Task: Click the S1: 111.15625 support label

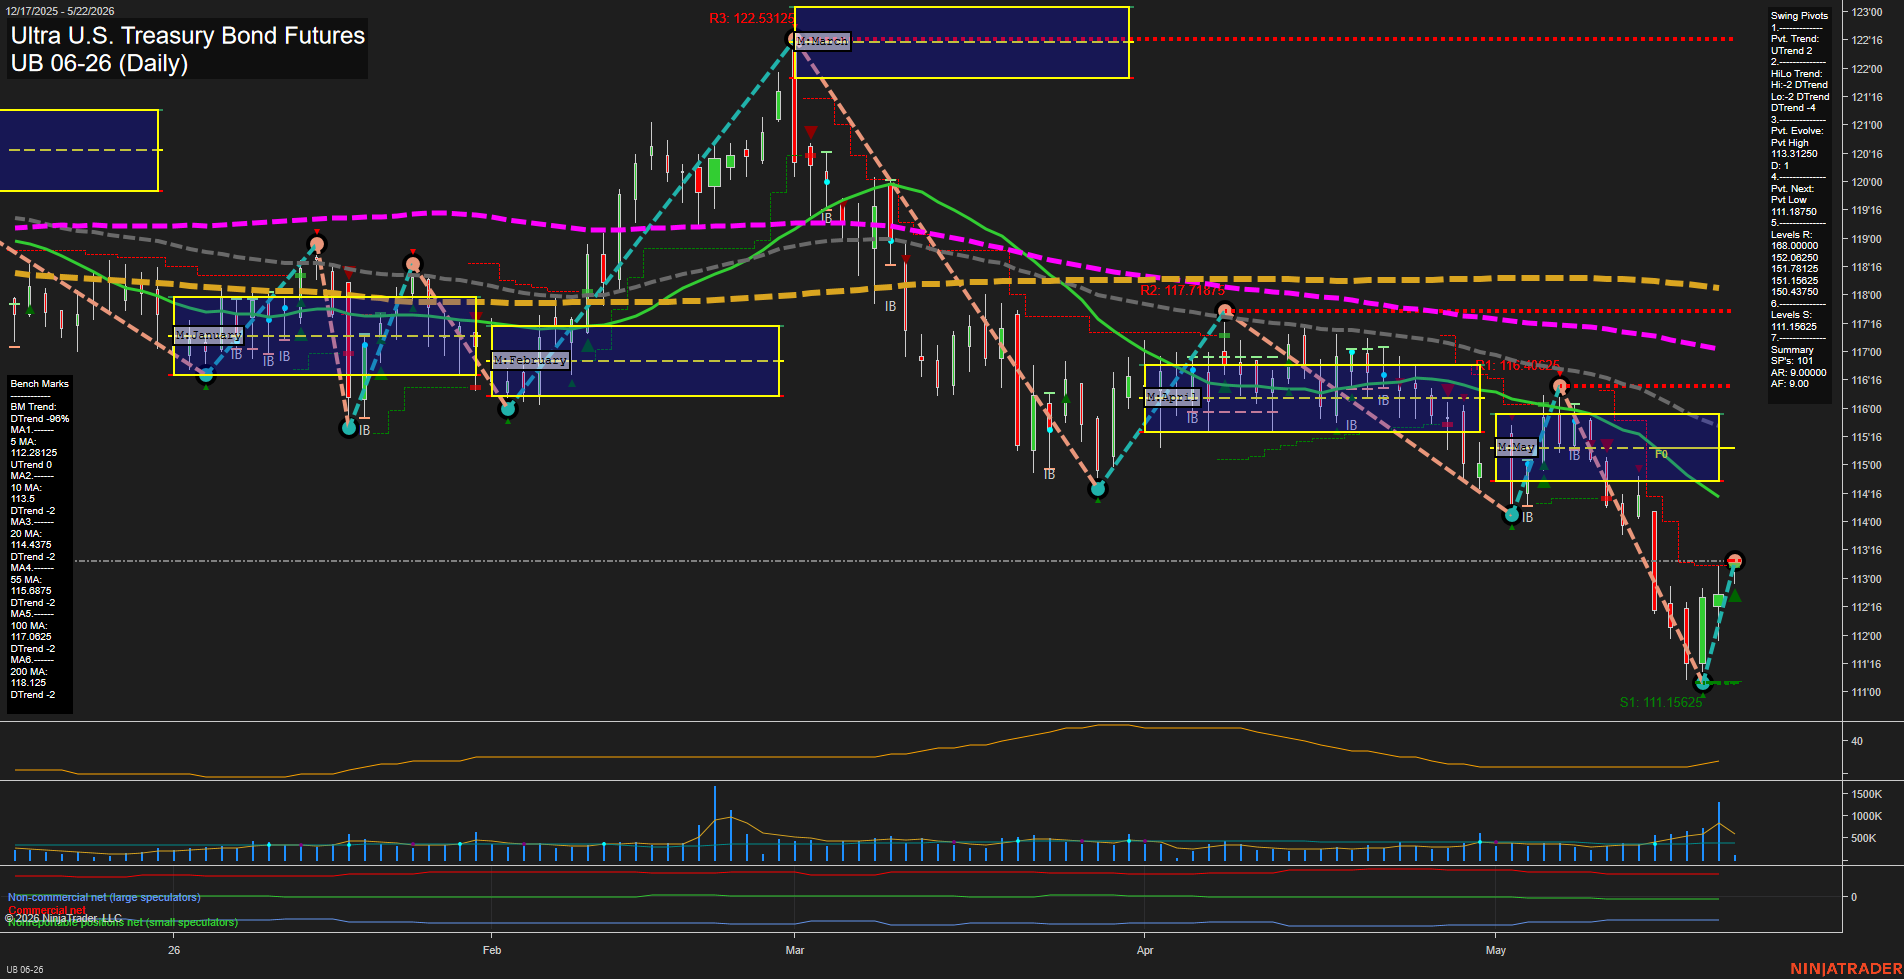Action: tap(1661, 702)
